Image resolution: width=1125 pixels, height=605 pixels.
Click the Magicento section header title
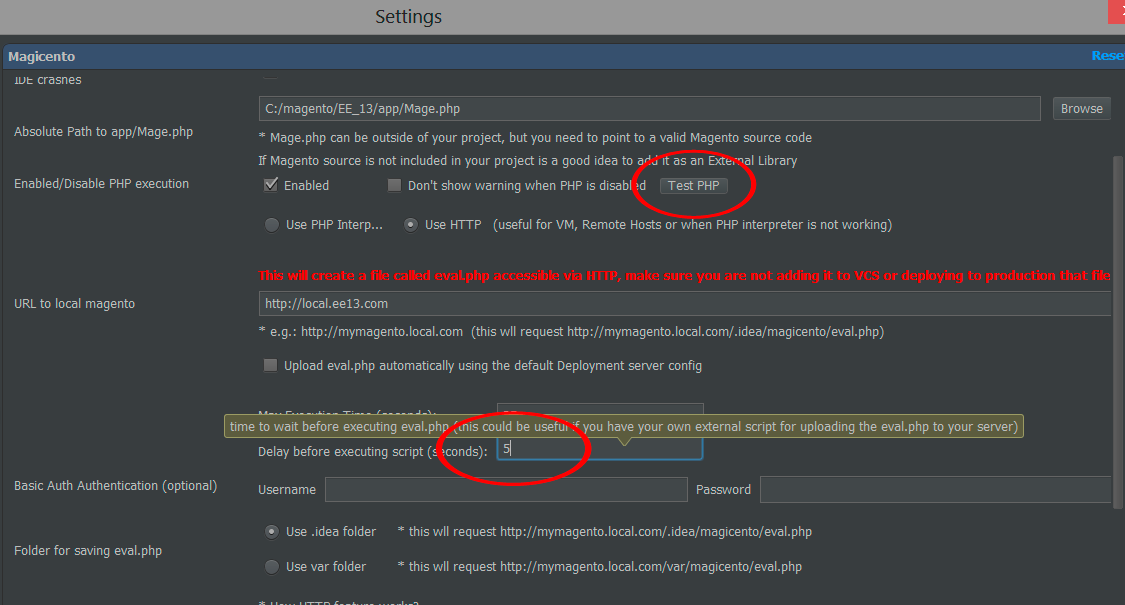click(42, 56)
